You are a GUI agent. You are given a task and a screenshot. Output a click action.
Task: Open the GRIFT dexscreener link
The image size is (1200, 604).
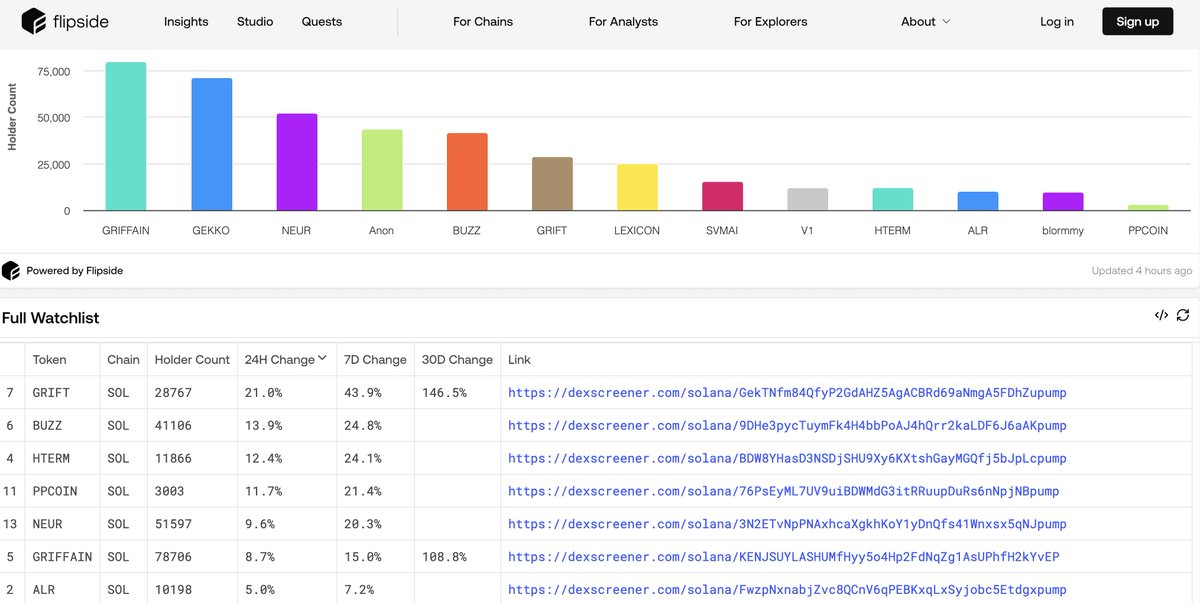point(786,392)
